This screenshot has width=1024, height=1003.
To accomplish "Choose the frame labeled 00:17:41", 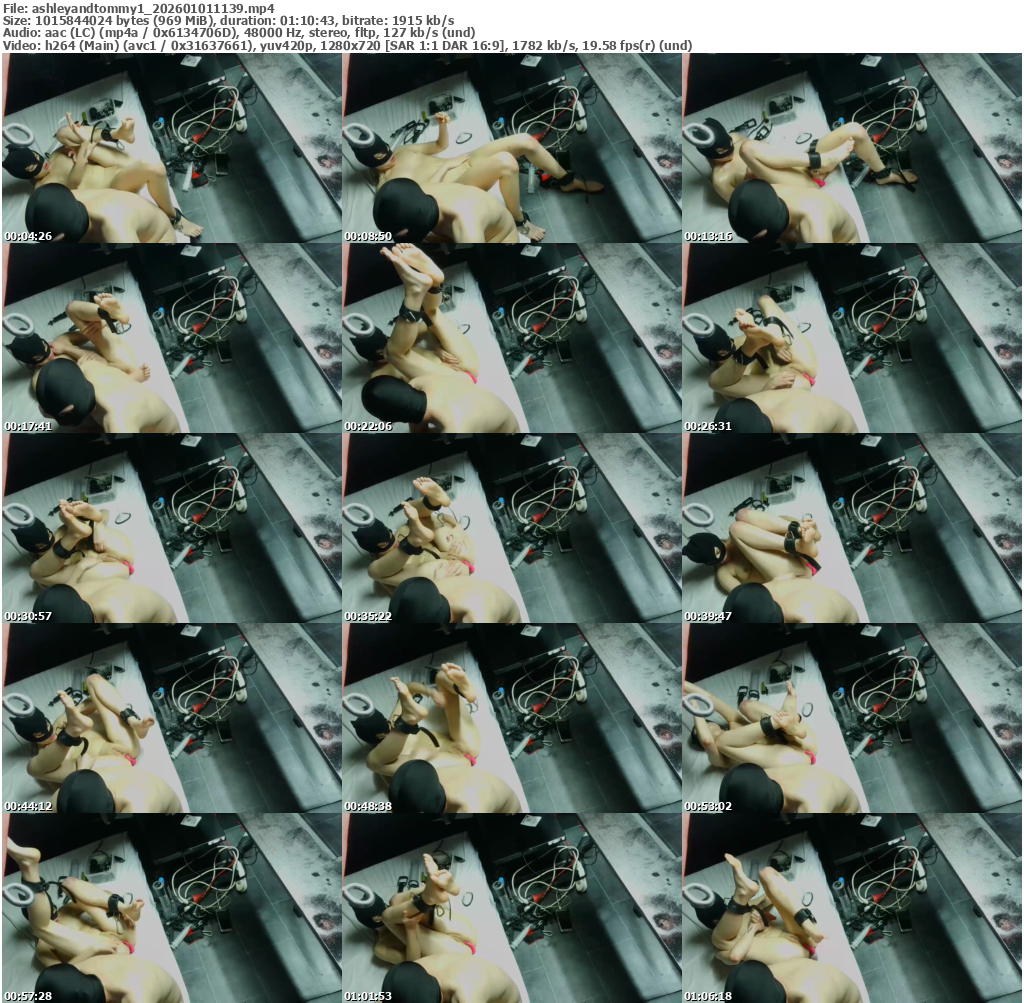I will click(171, 338).
